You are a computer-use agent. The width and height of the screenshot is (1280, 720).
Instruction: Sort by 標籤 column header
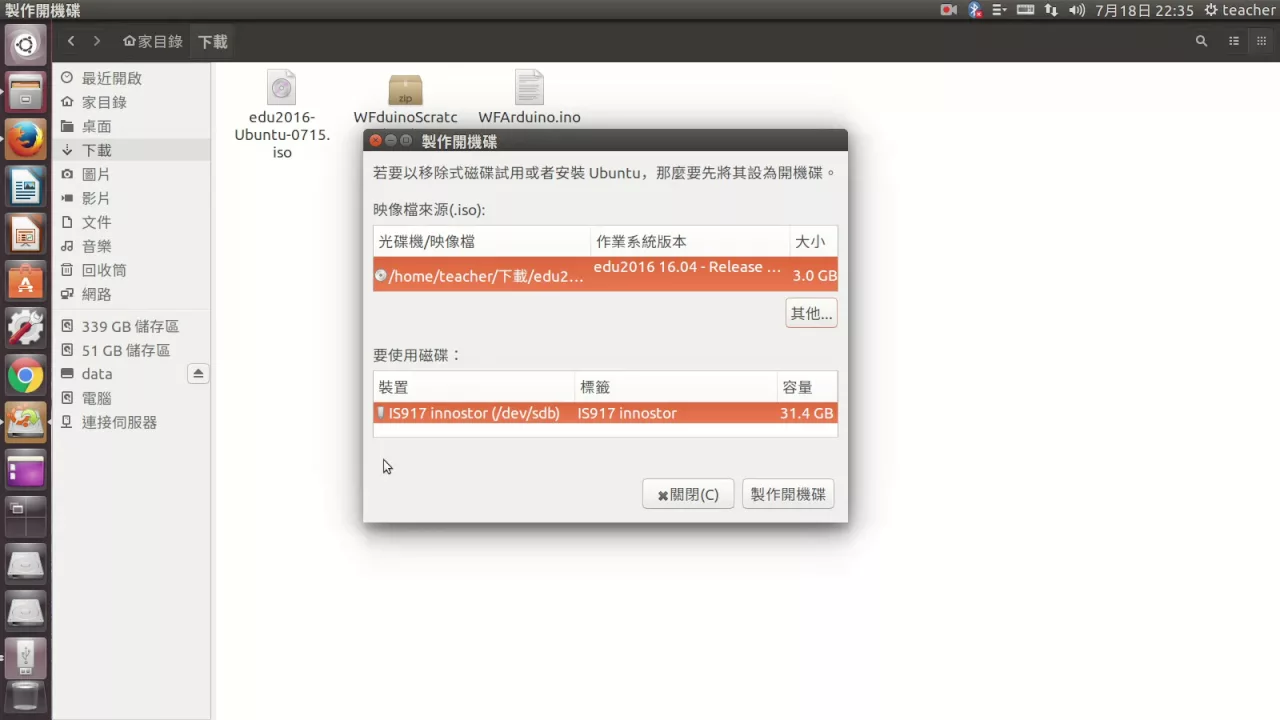tap(676, 387)
